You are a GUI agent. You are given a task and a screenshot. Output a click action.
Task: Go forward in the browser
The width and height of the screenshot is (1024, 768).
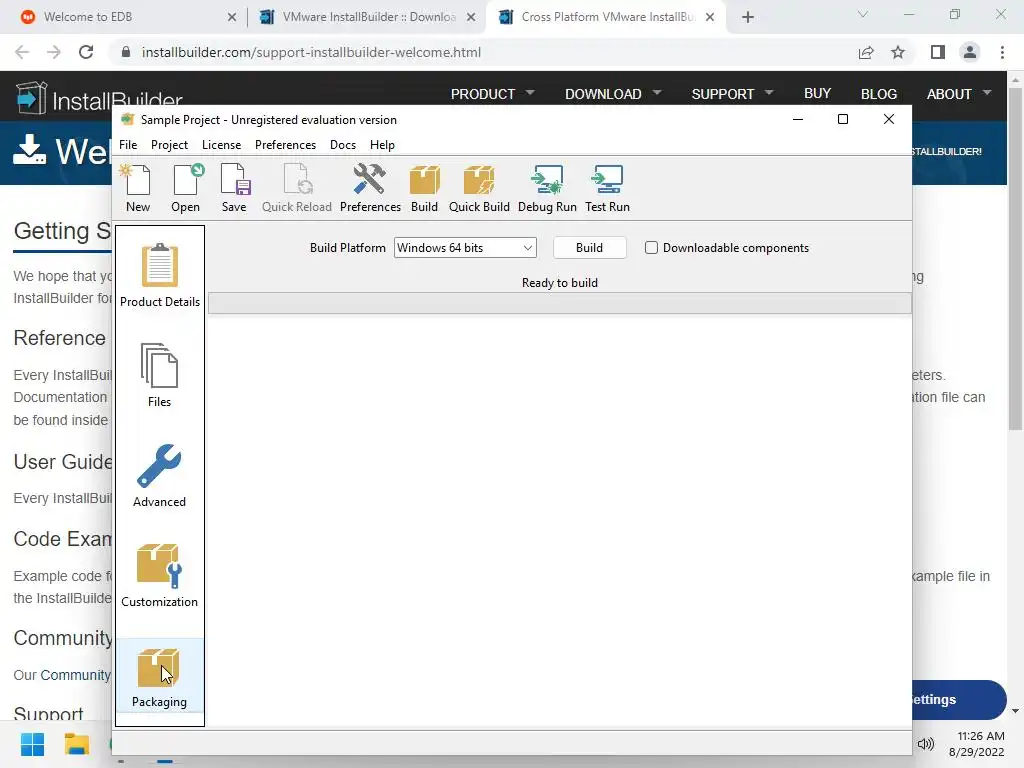tap(54, 52)
